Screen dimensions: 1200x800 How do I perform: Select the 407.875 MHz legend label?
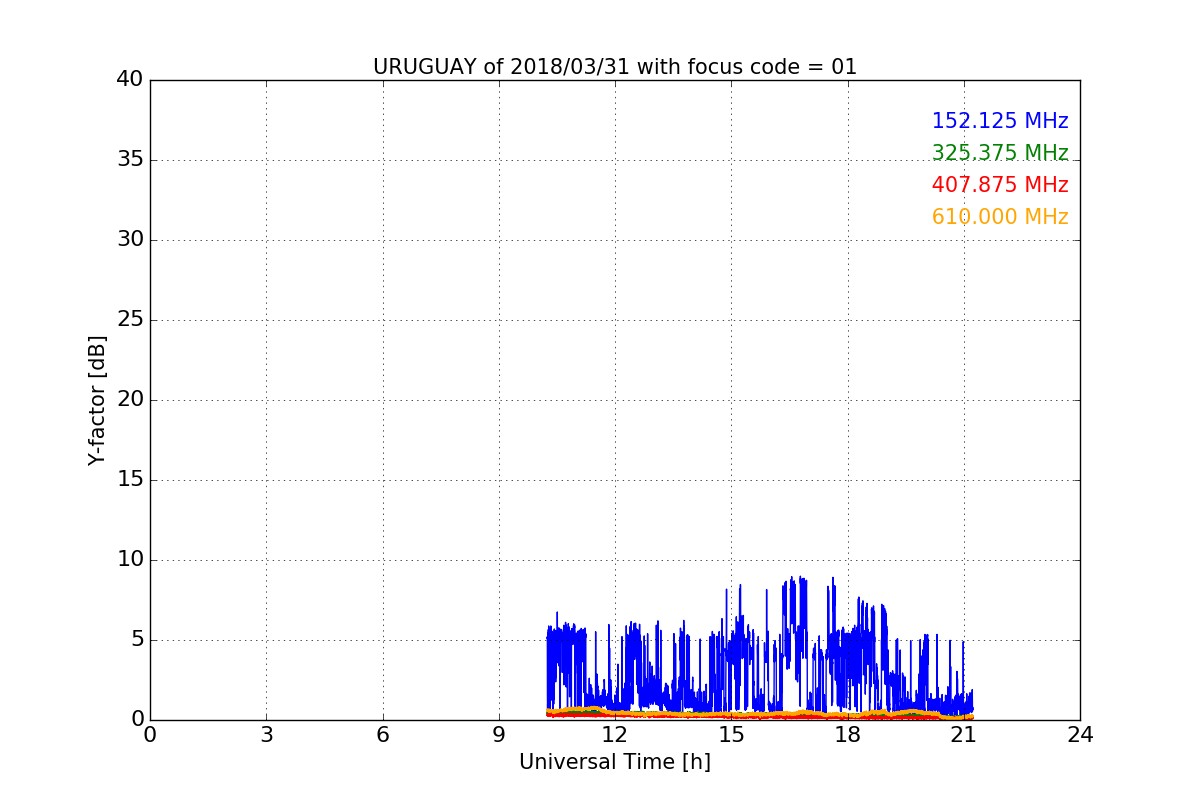pyautogui.click(x=1000, y=185)
